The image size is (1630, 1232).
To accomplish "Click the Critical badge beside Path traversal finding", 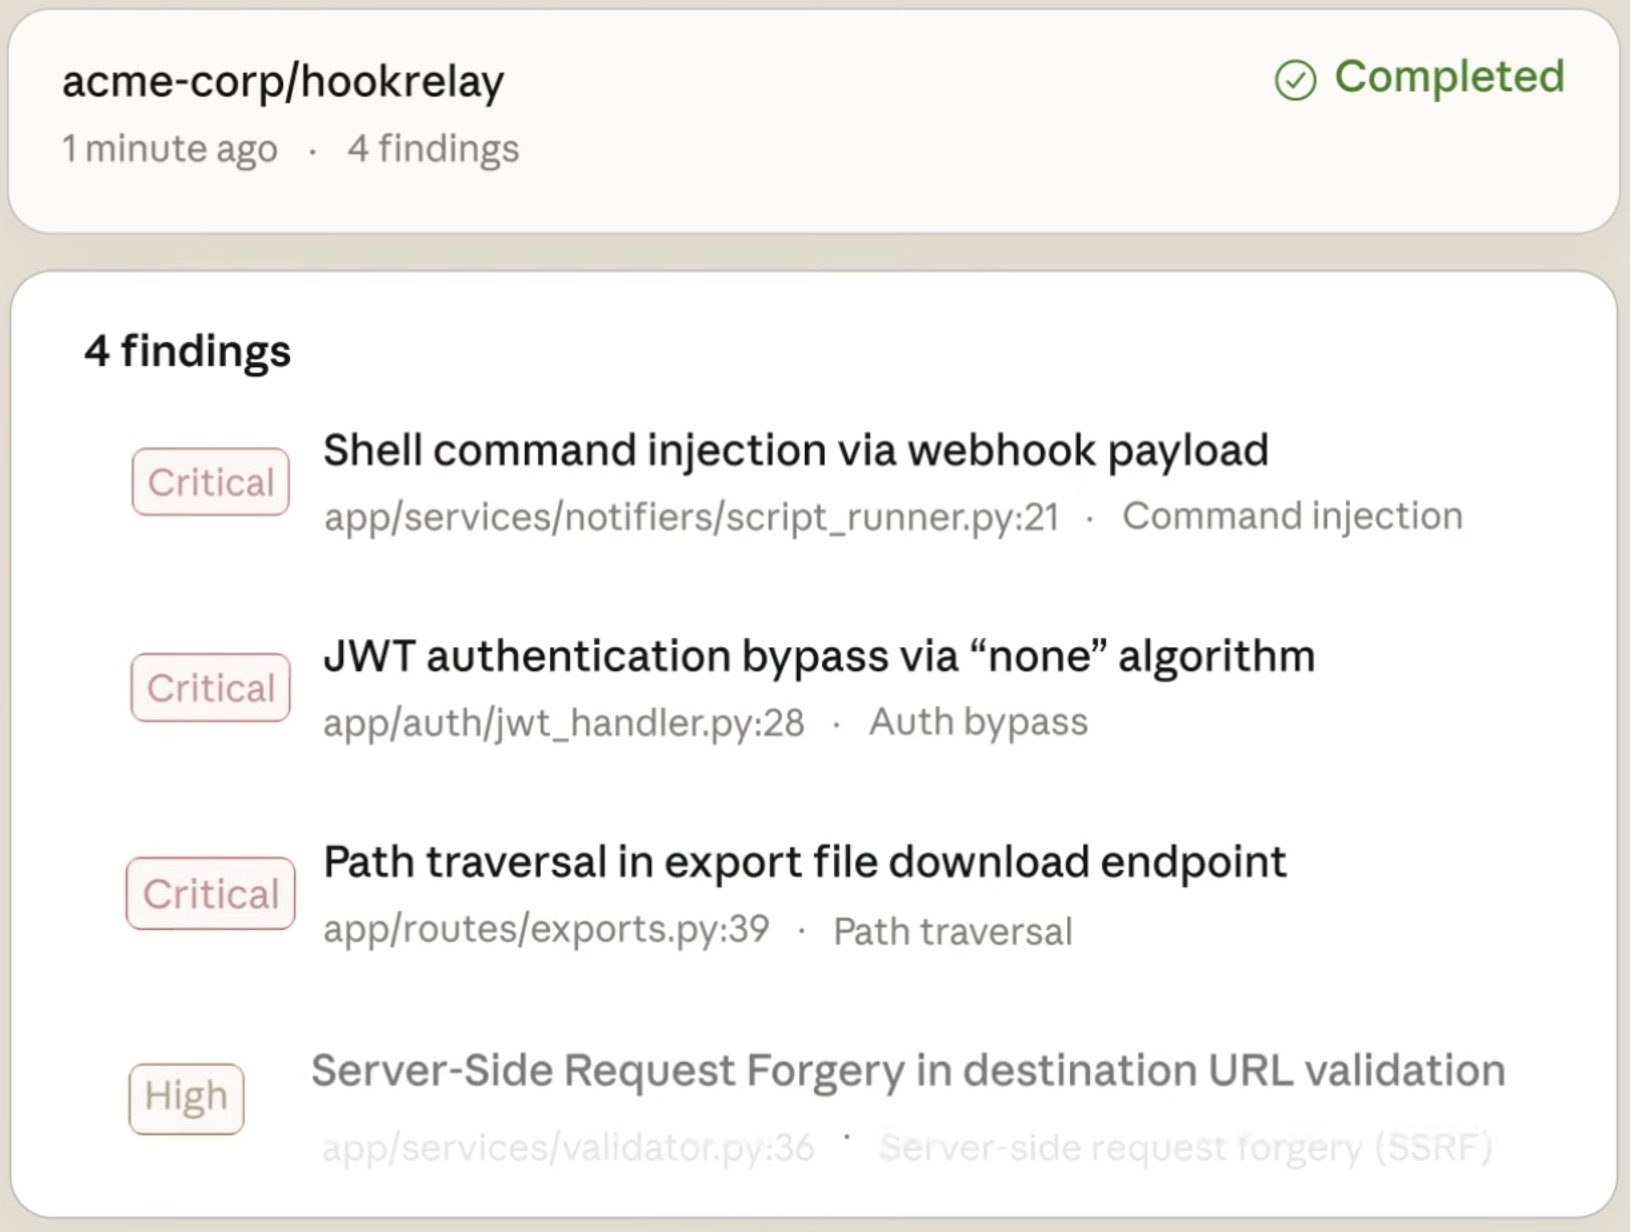I will 210,894.
